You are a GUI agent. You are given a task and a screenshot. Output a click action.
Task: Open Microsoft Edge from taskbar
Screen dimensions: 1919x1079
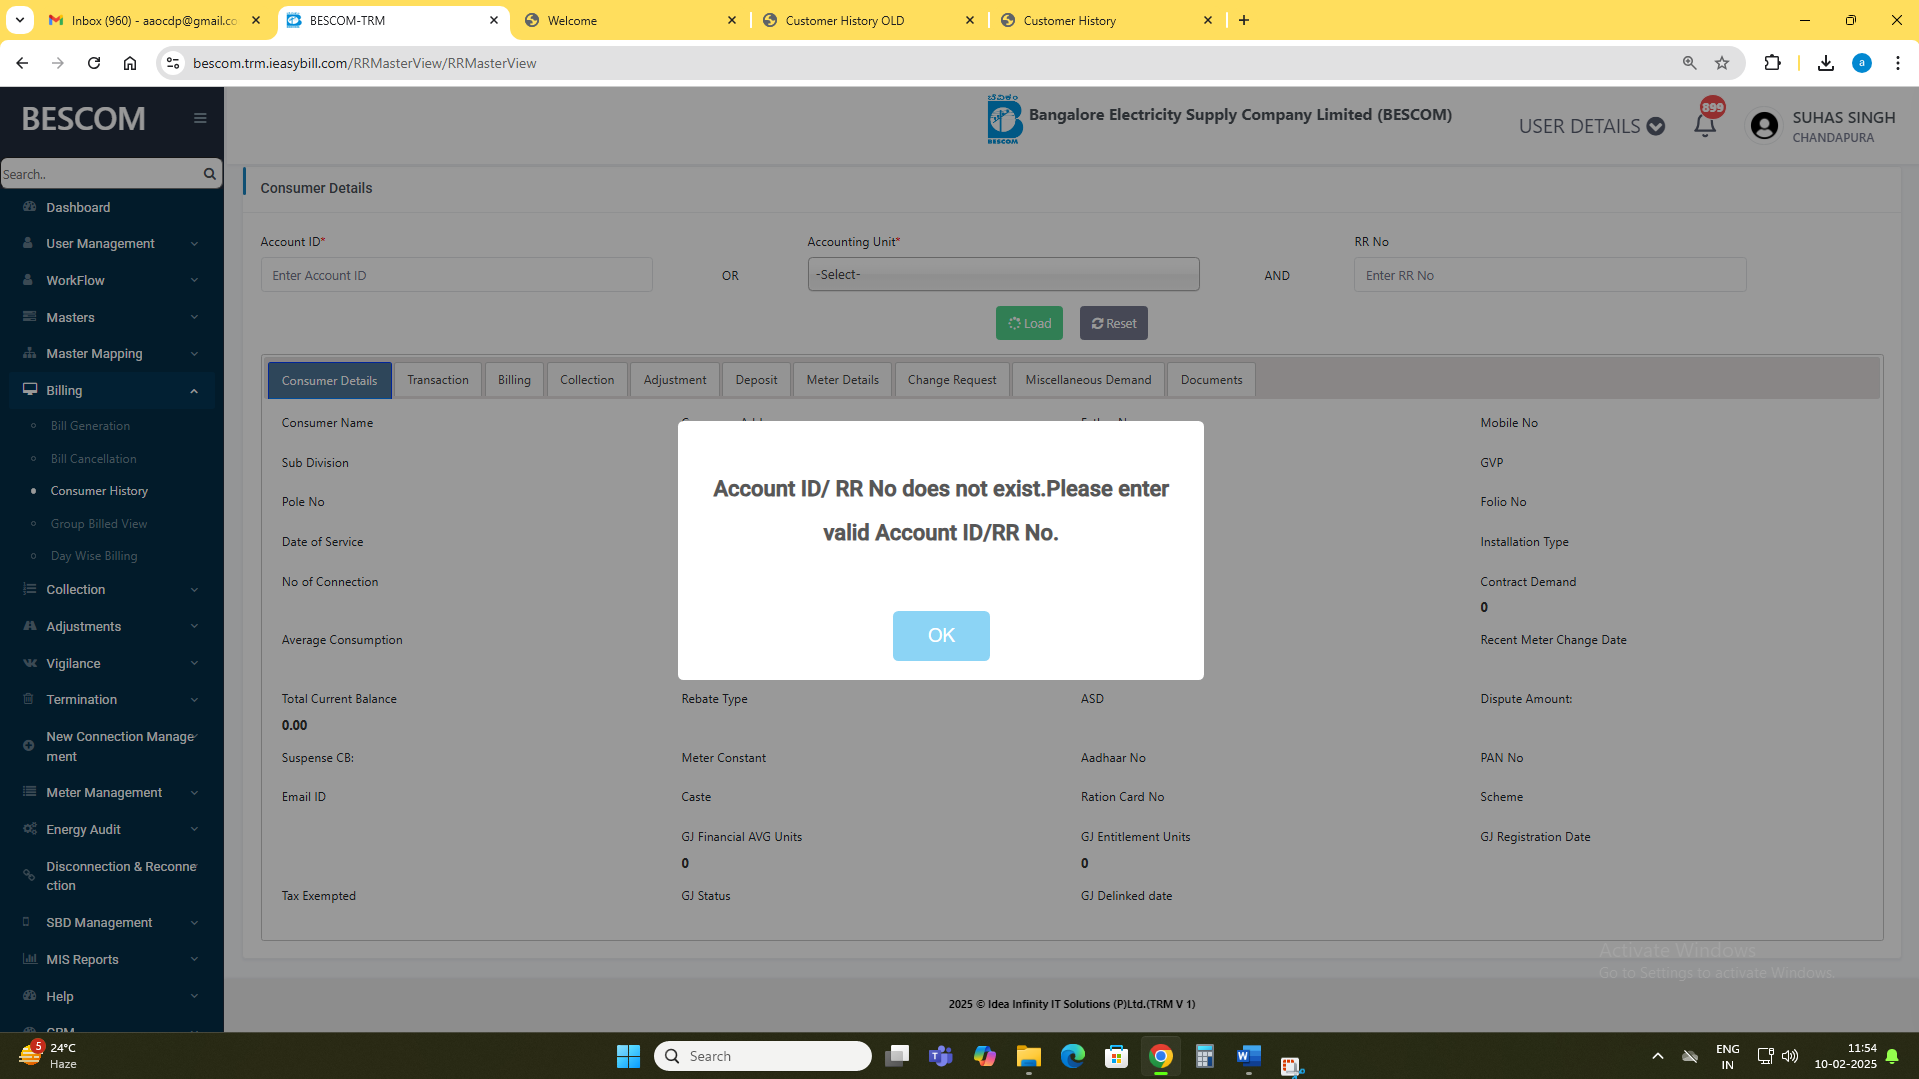coord(1072,1056)
